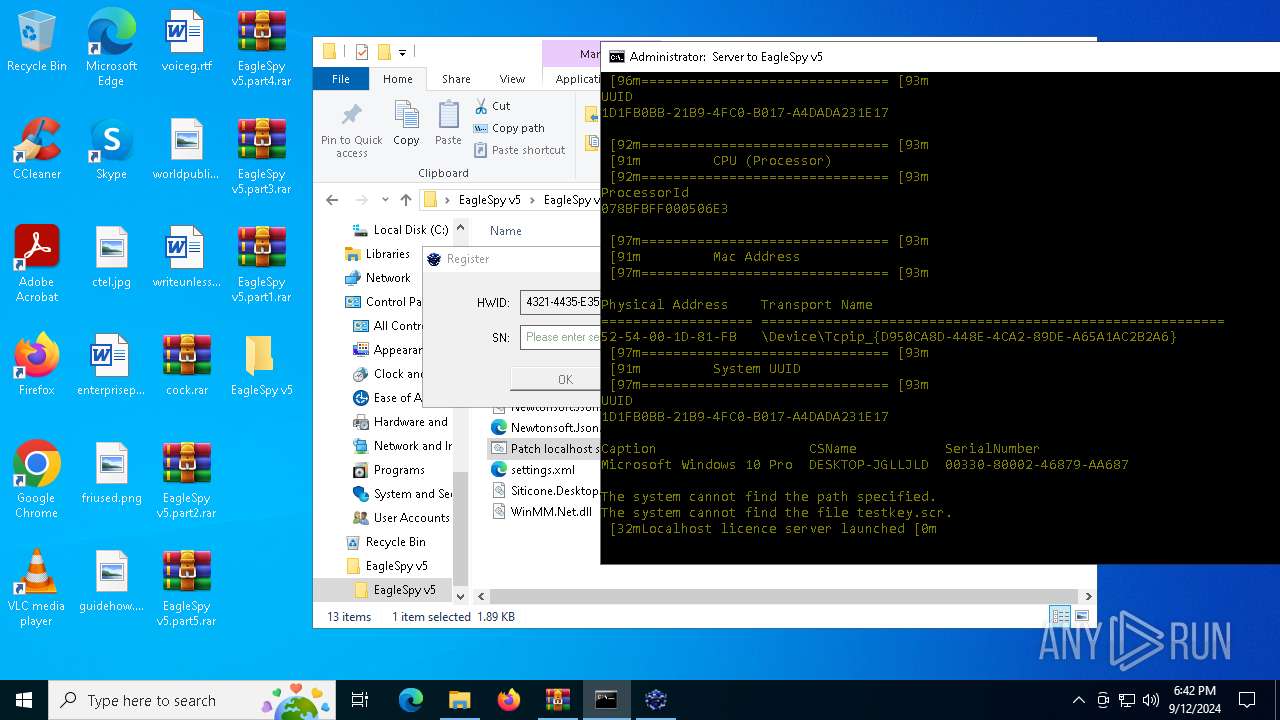Click the taskbar search box

192,700
